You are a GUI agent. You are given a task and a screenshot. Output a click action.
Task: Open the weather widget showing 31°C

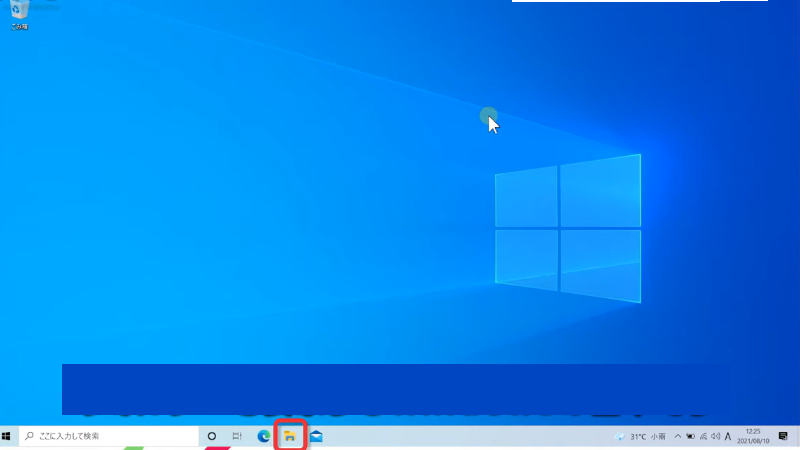click(640, 437)
